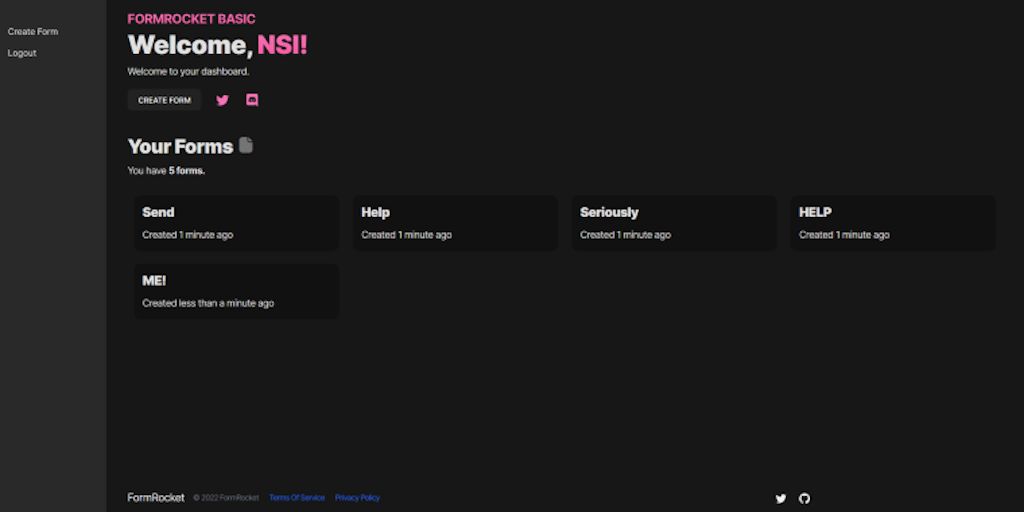Click the 'Created less than a minute ago' text

(208, 303)
